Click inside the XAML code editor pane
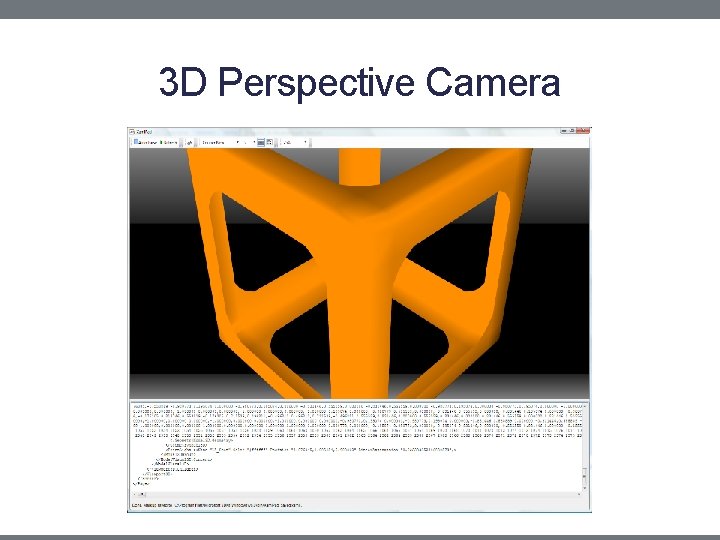This screenshot has height=540, width=720. tap(356, 446)
